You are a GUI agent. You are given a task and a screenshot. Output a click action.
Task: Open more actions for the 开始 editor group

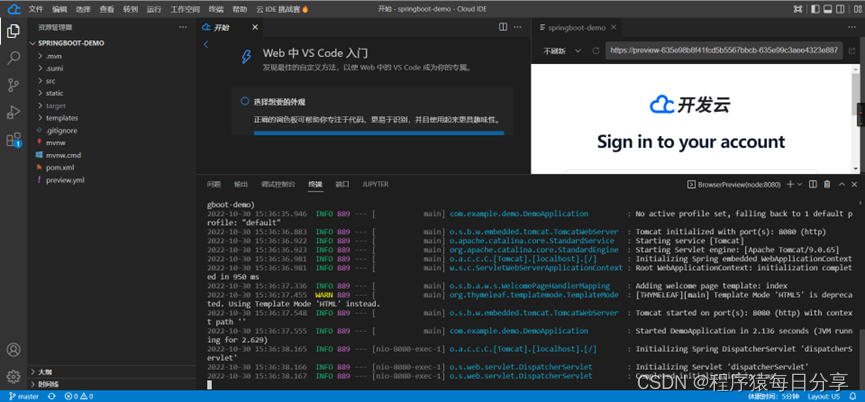pyautogui.click(x=518, y=27)
